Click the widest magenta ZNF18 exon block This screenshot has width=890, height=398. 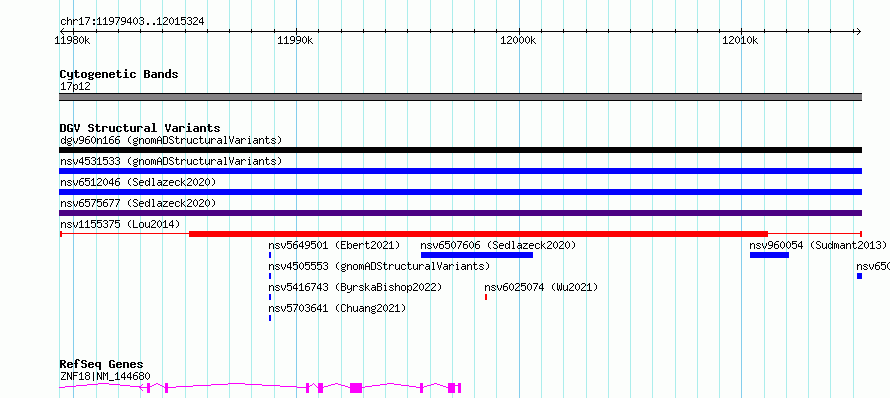pyautogui.click(x=356, y=388)
